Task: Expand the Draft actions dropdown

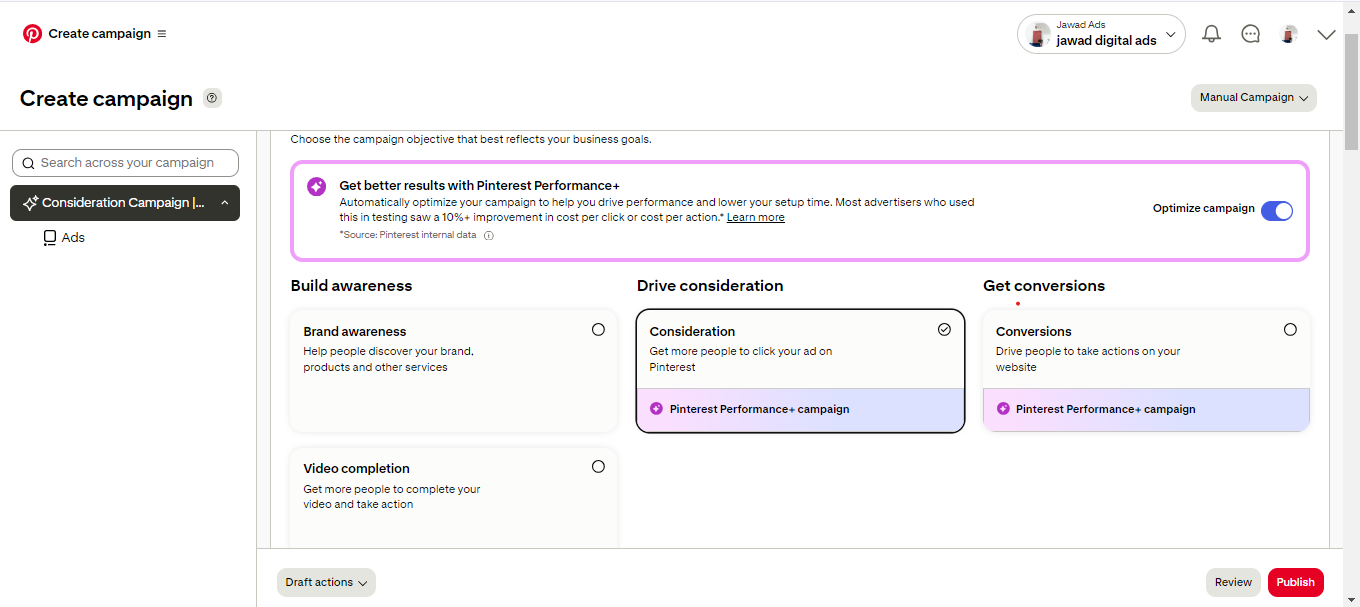Action: (326, 583)
